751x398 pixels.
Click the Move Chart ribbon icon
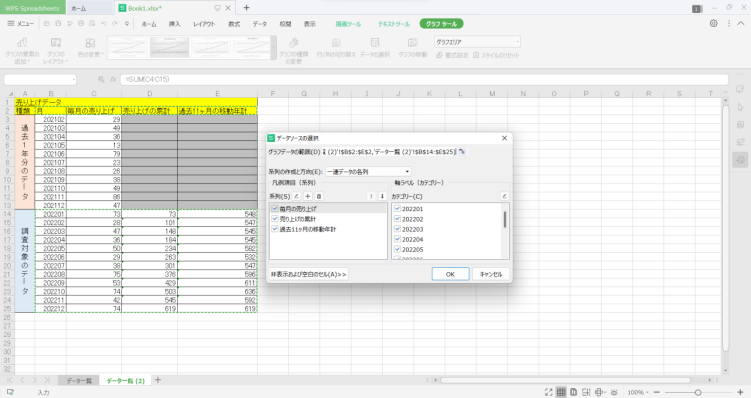coord(412,48)
